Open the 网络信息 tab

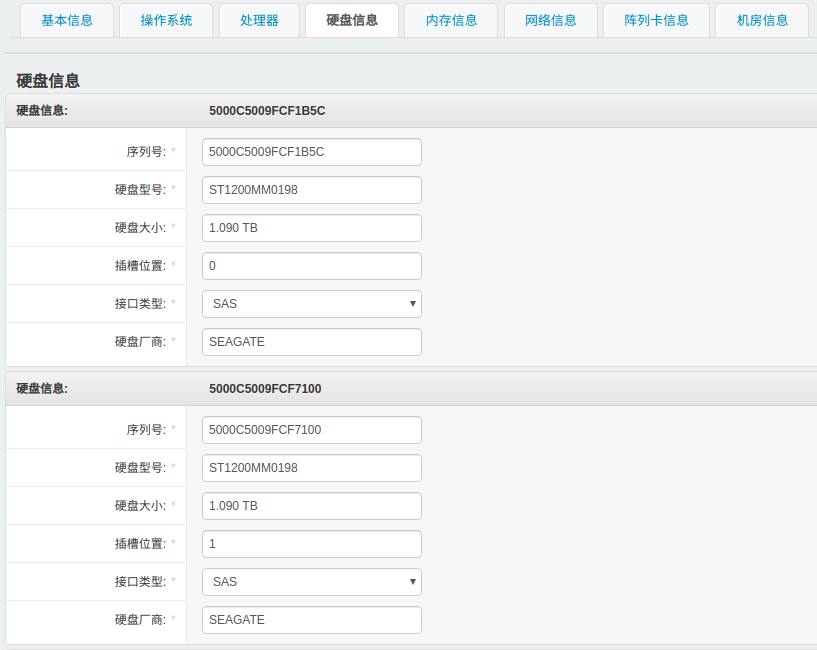coord(550,20)
